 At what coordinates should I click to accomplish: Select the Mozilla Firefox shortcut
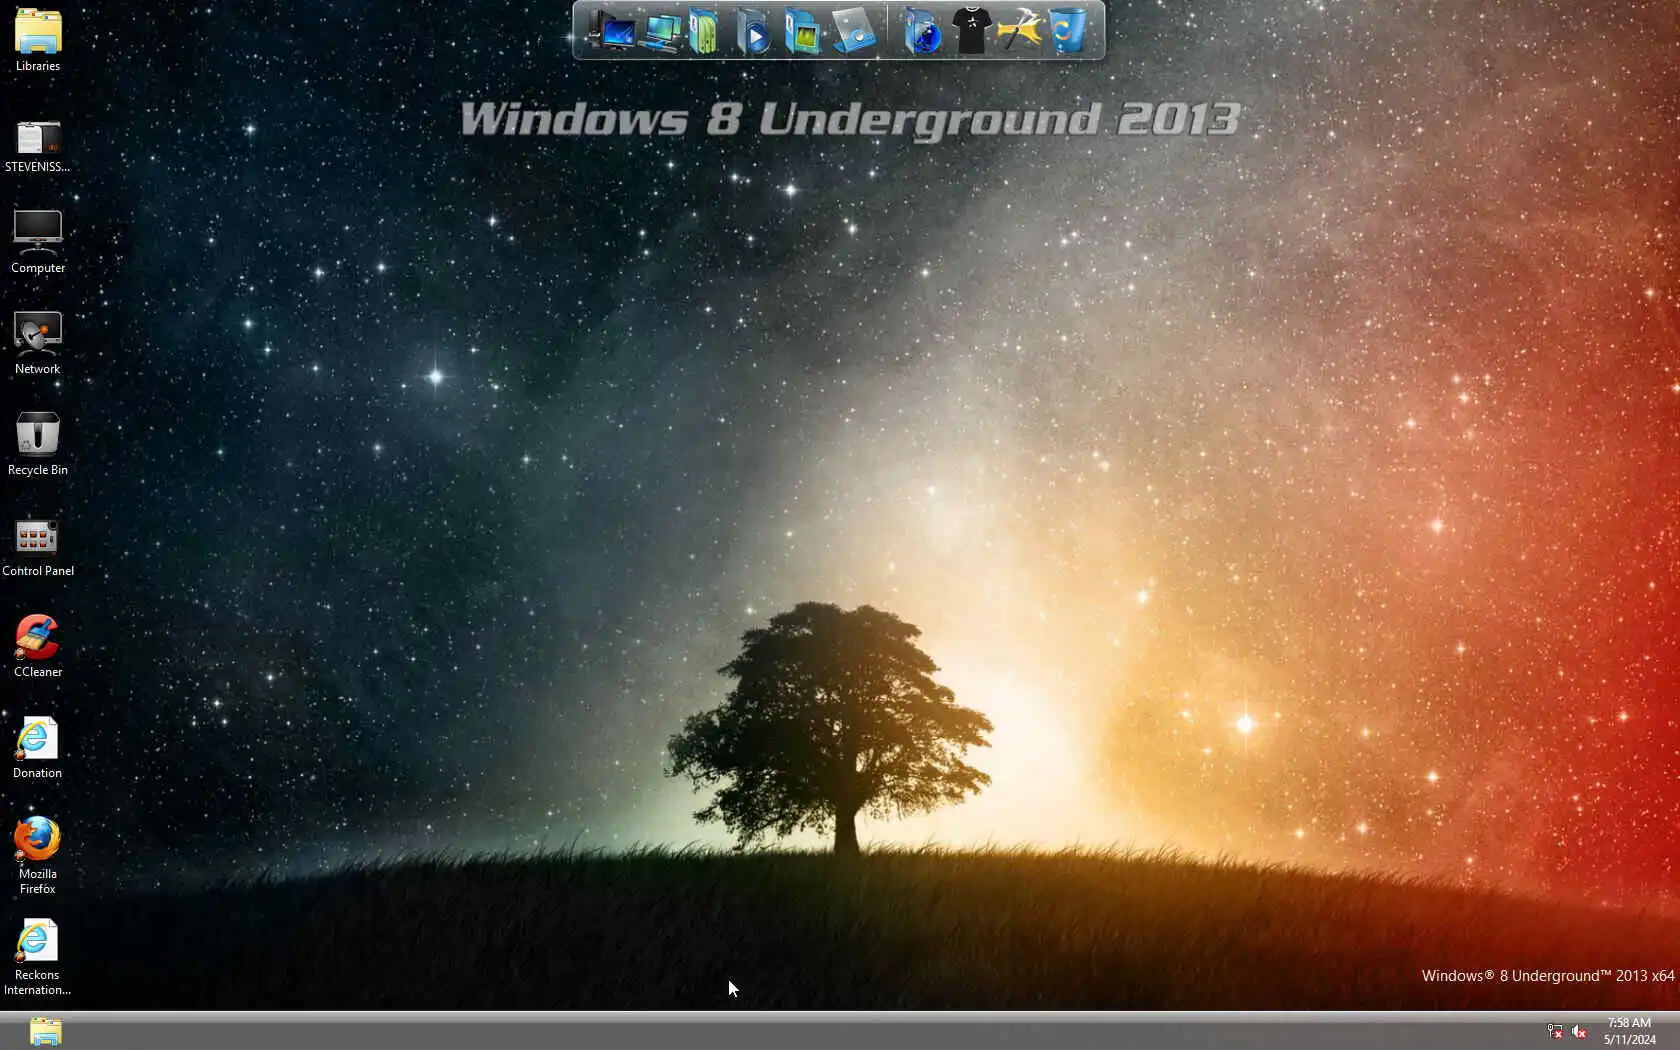coord(38,855)
